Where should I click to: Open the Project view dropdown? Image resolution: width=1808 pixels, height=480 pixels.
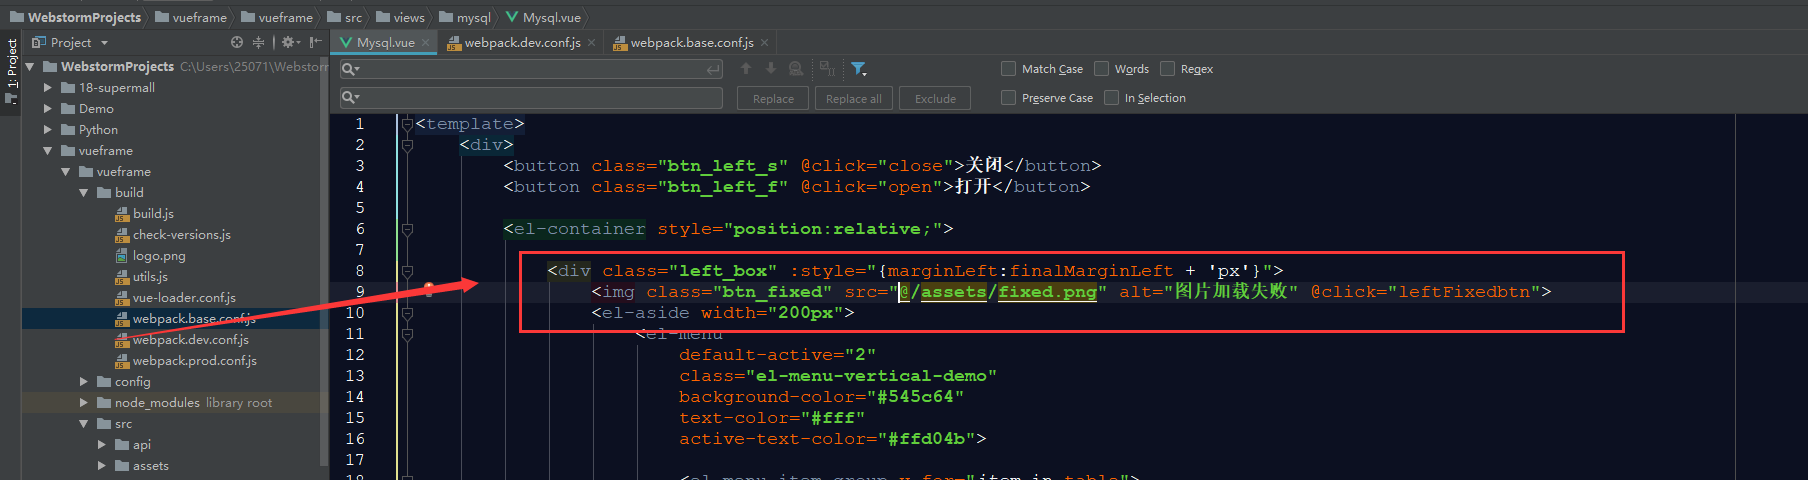[x=104, y=43]
